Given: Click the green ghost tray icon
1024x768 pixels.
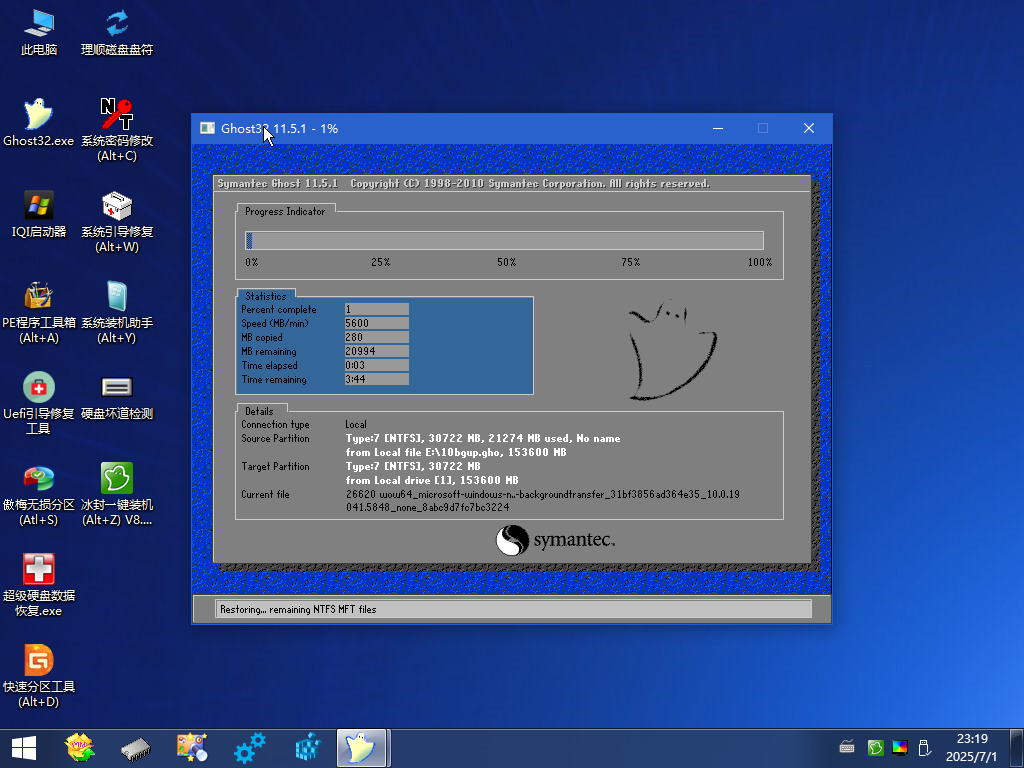Looking at the screenshot, I should click(875, 747).
